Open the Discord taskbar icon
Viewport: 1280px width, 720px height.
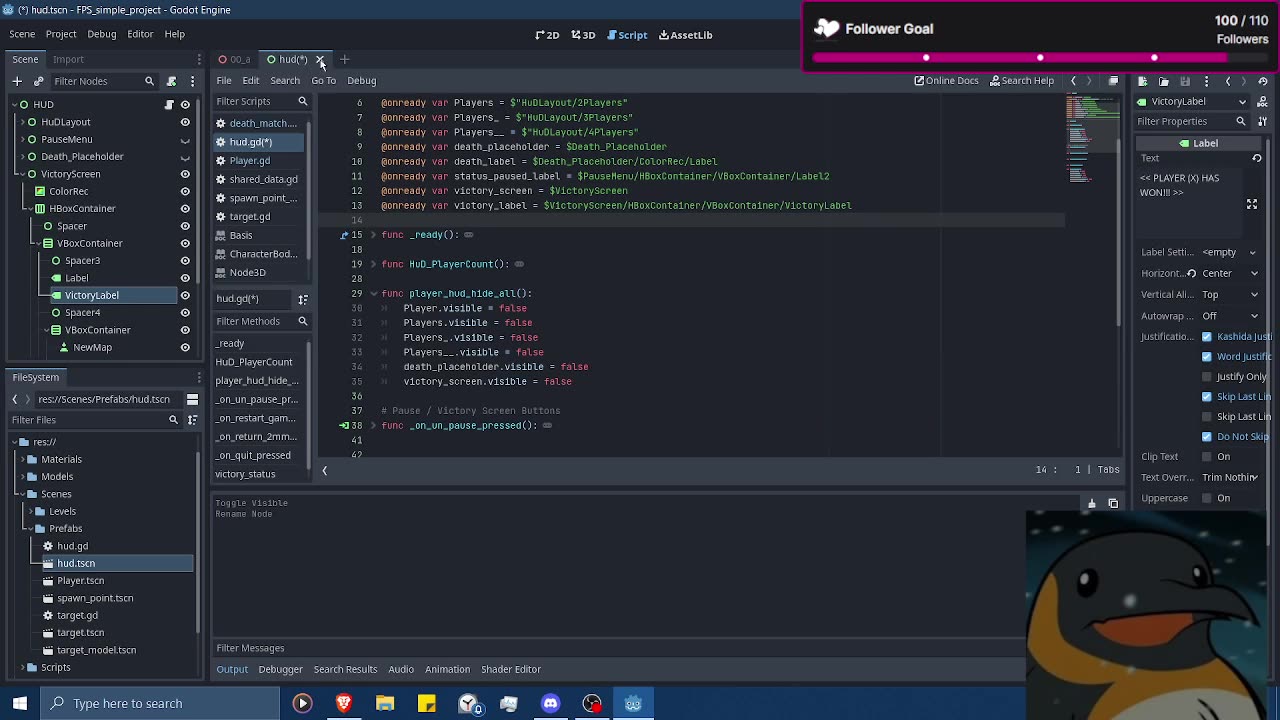coord(550,704)
